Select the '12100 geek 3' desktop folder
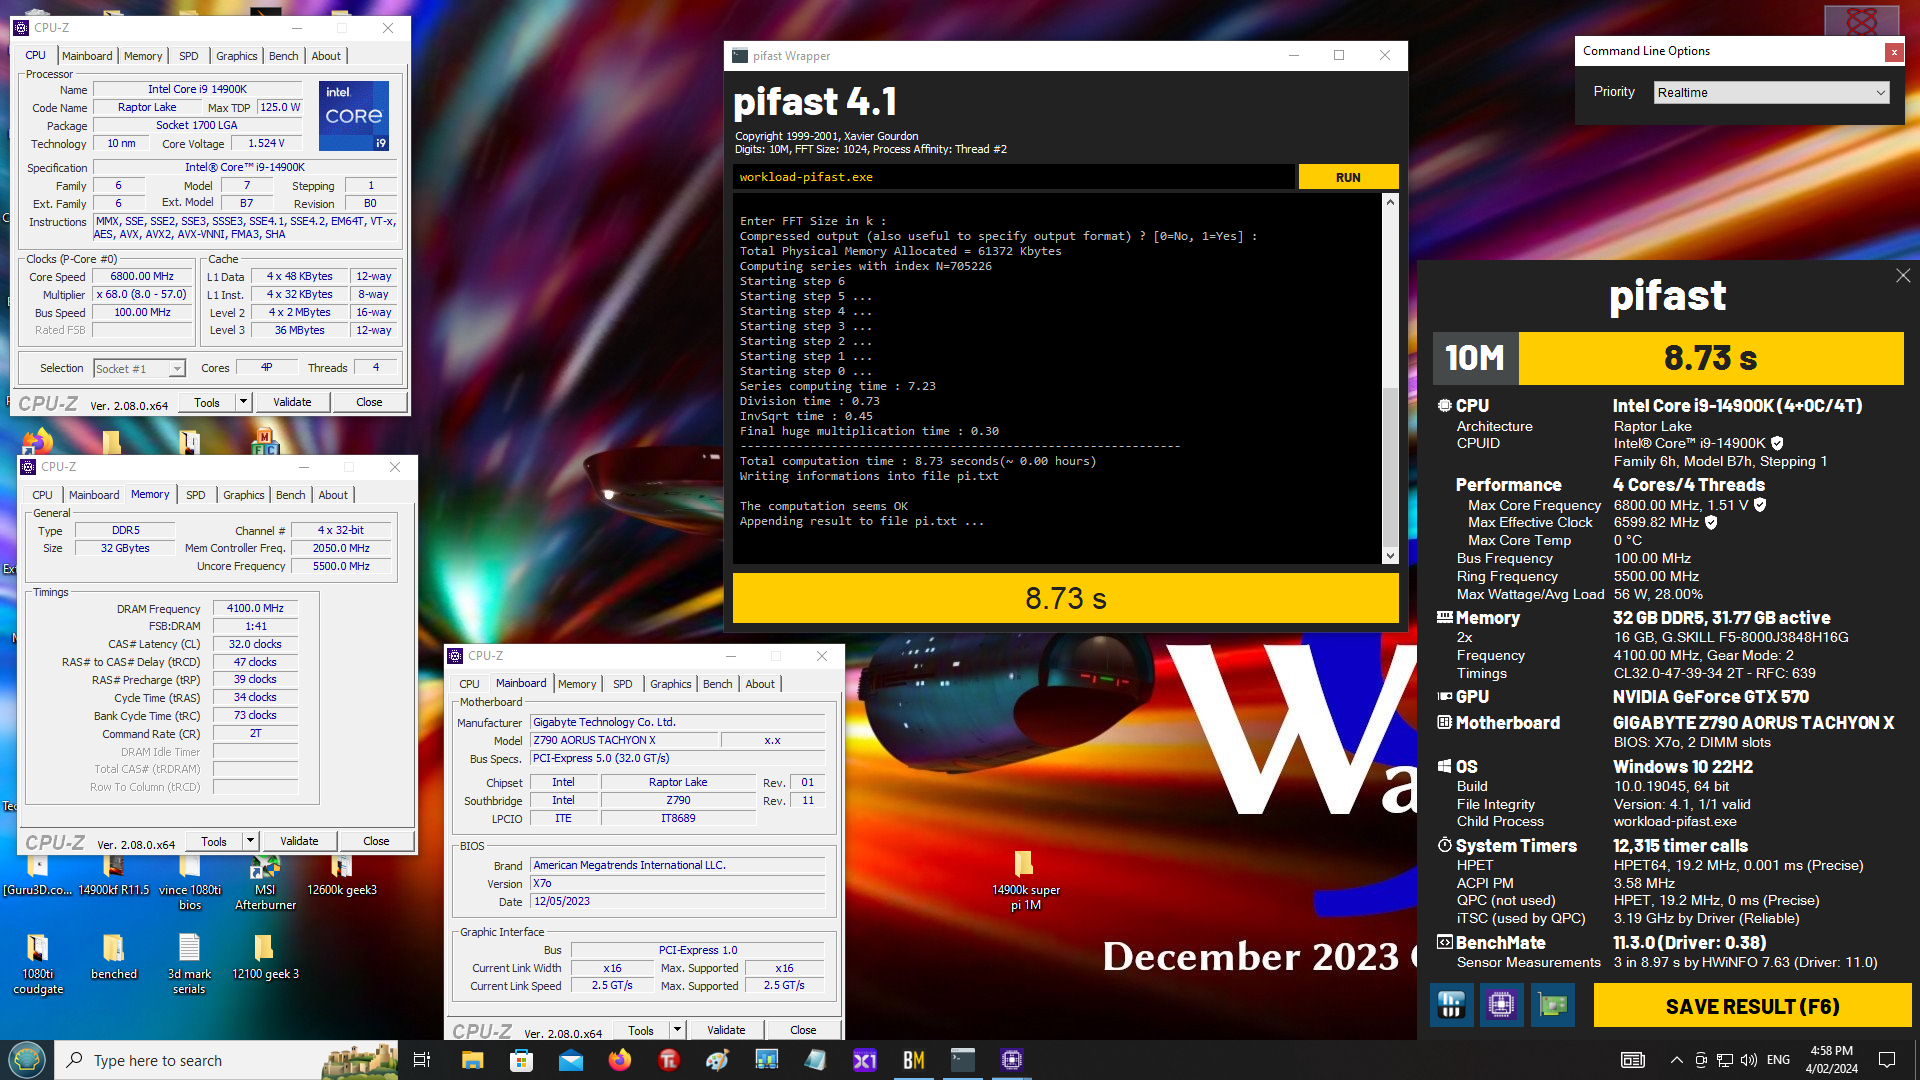This screenshot has height=1080, width=1920. [265, 957]
